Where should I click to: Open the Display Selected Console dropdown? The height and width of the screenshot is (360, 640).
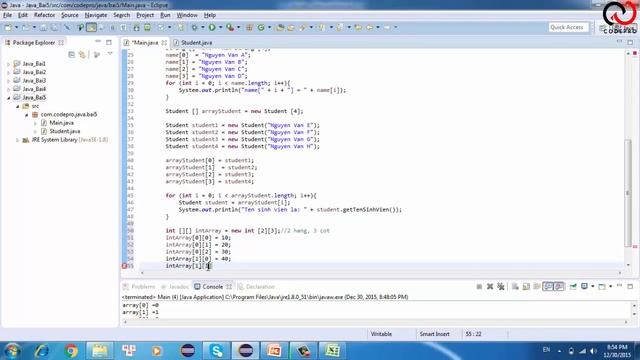coord(592,287)
